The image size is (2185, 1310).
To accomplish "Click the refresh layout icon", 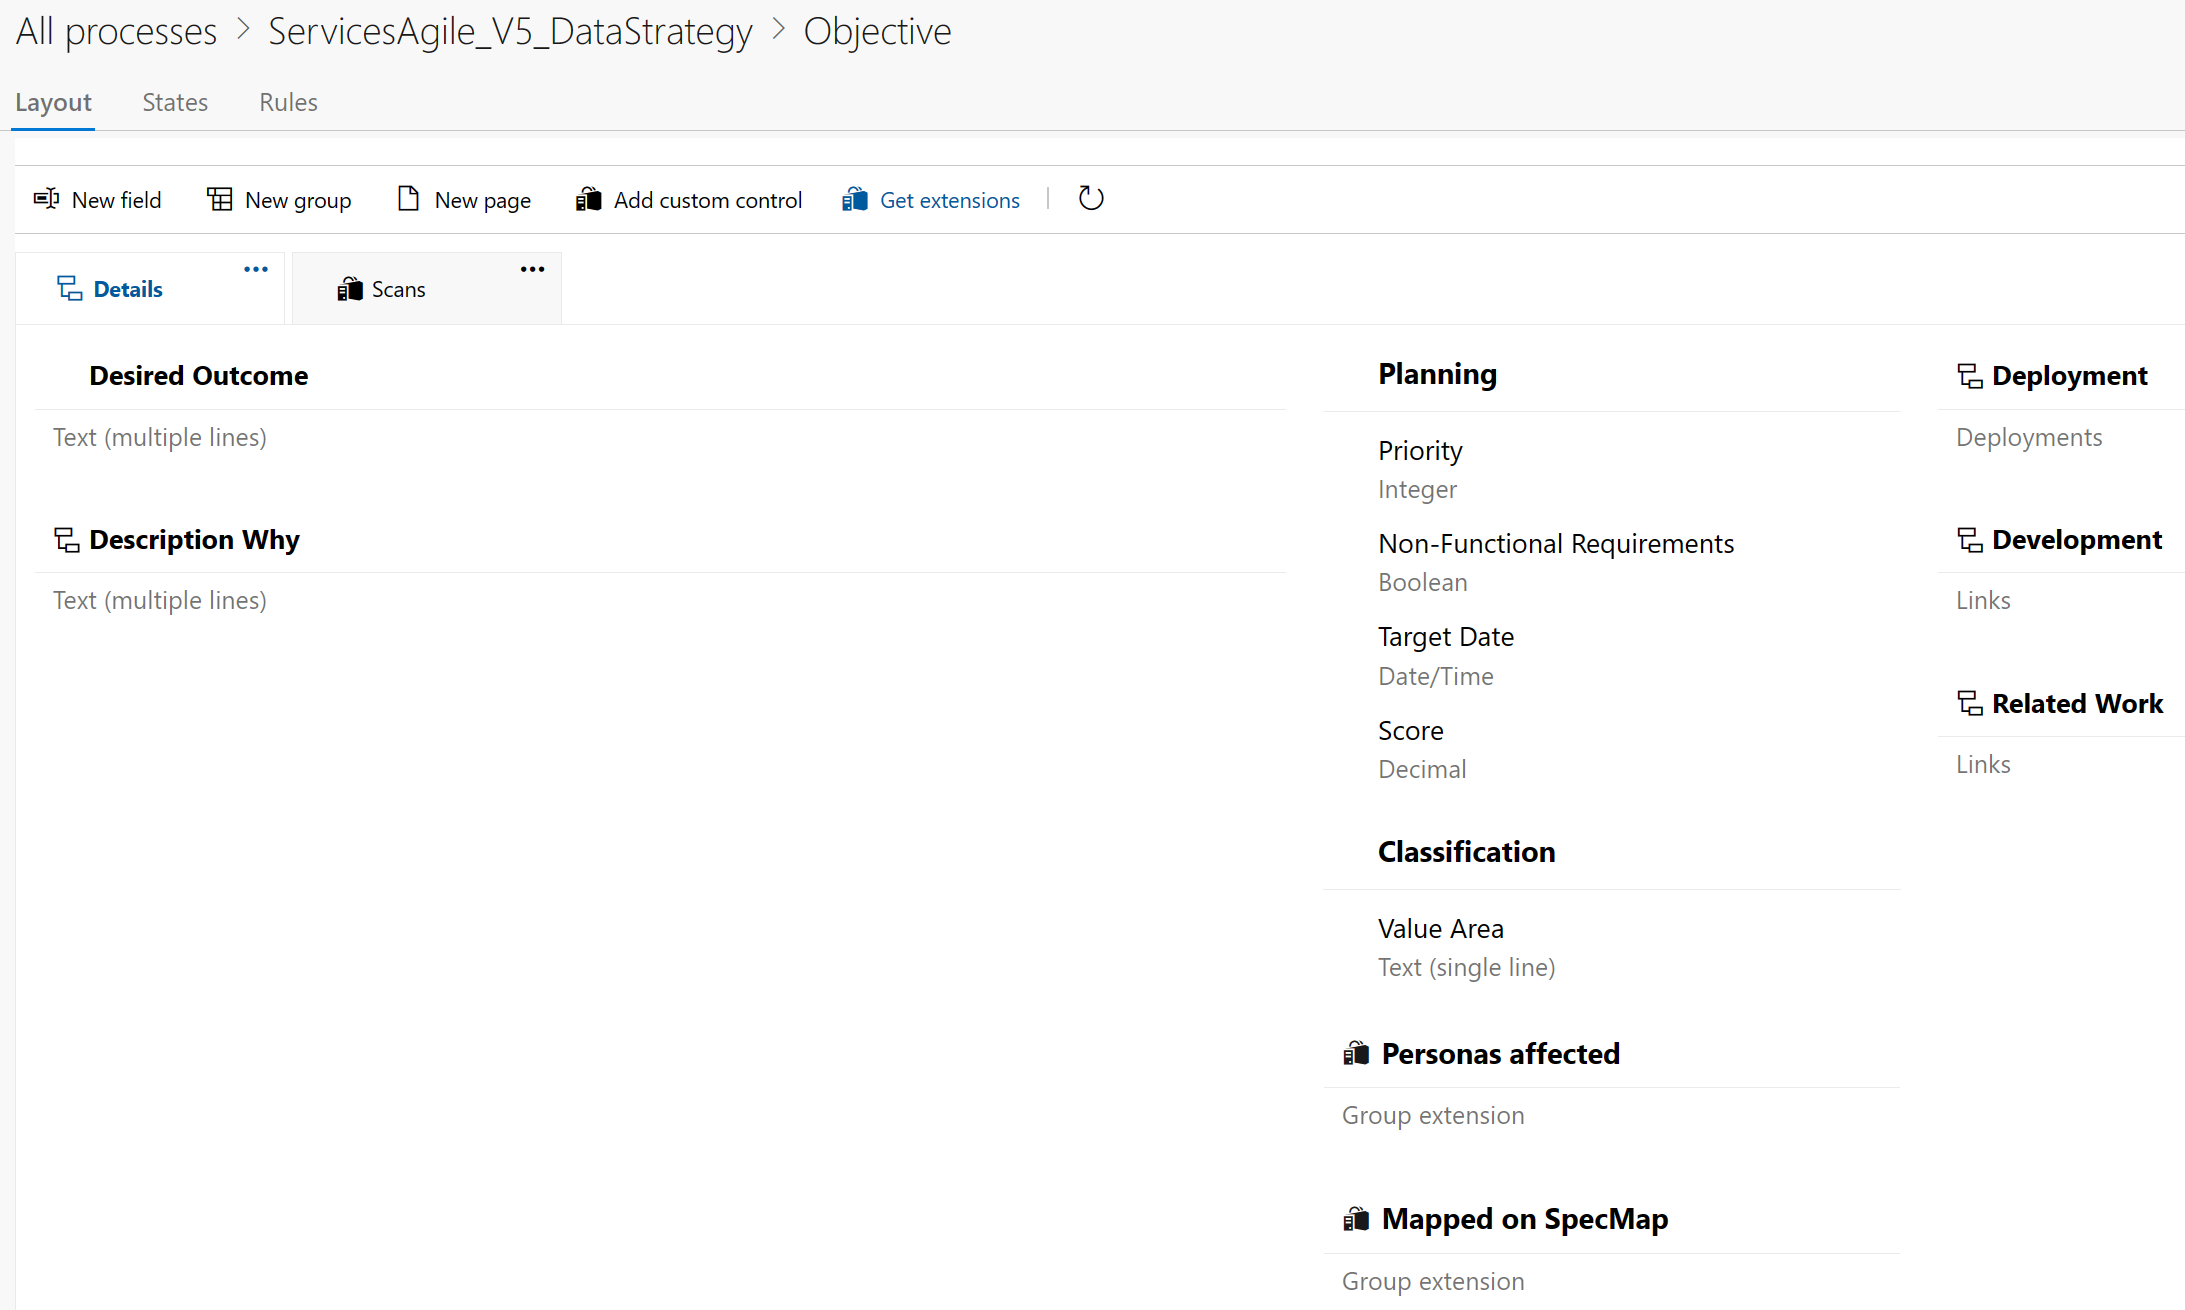I will [1090, 199].
